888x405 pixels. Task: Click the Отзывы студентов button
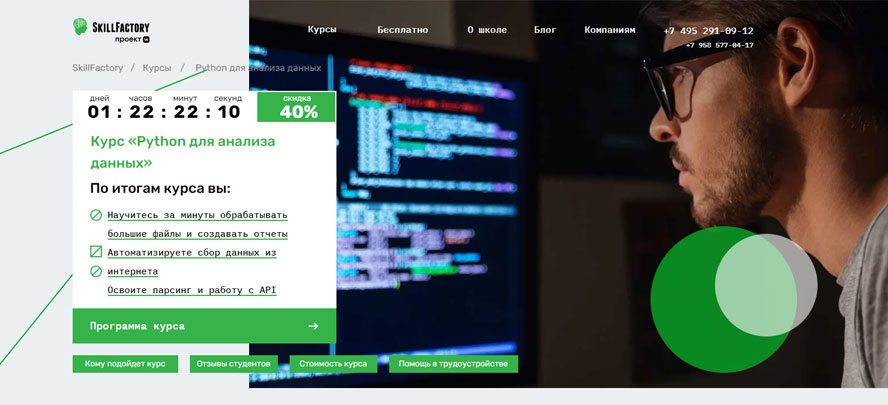[x=233, y=364]
